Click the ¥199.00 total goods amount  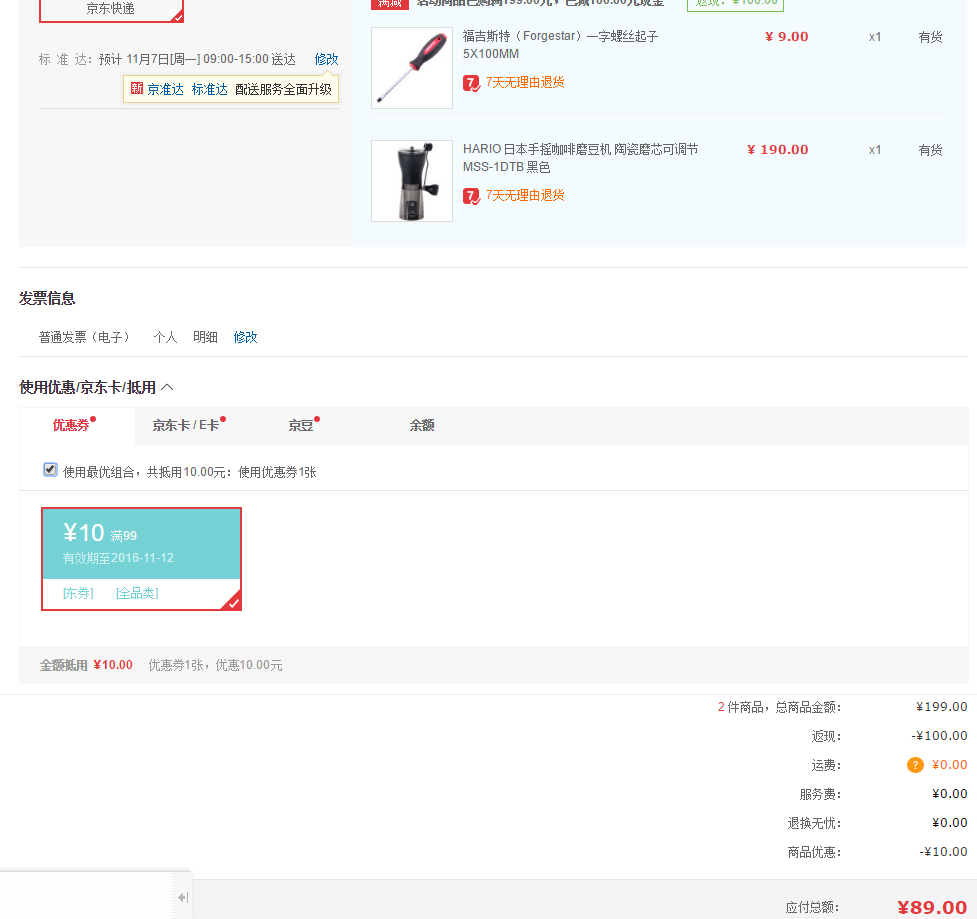(942, 707)
